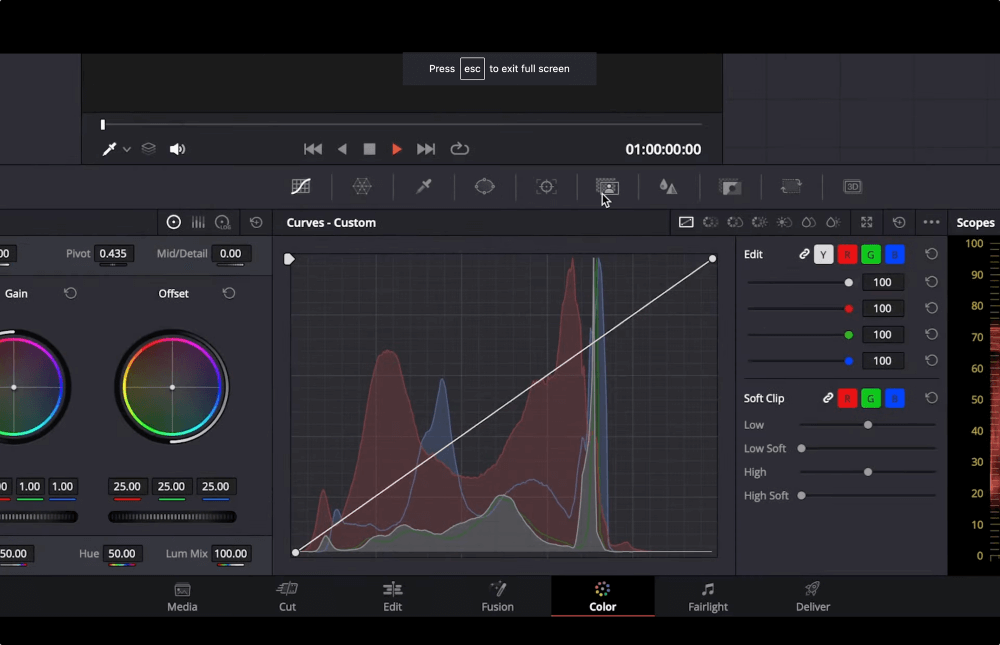
Task: Enable the green Edit channel
Action: click(x=871, y=255)
